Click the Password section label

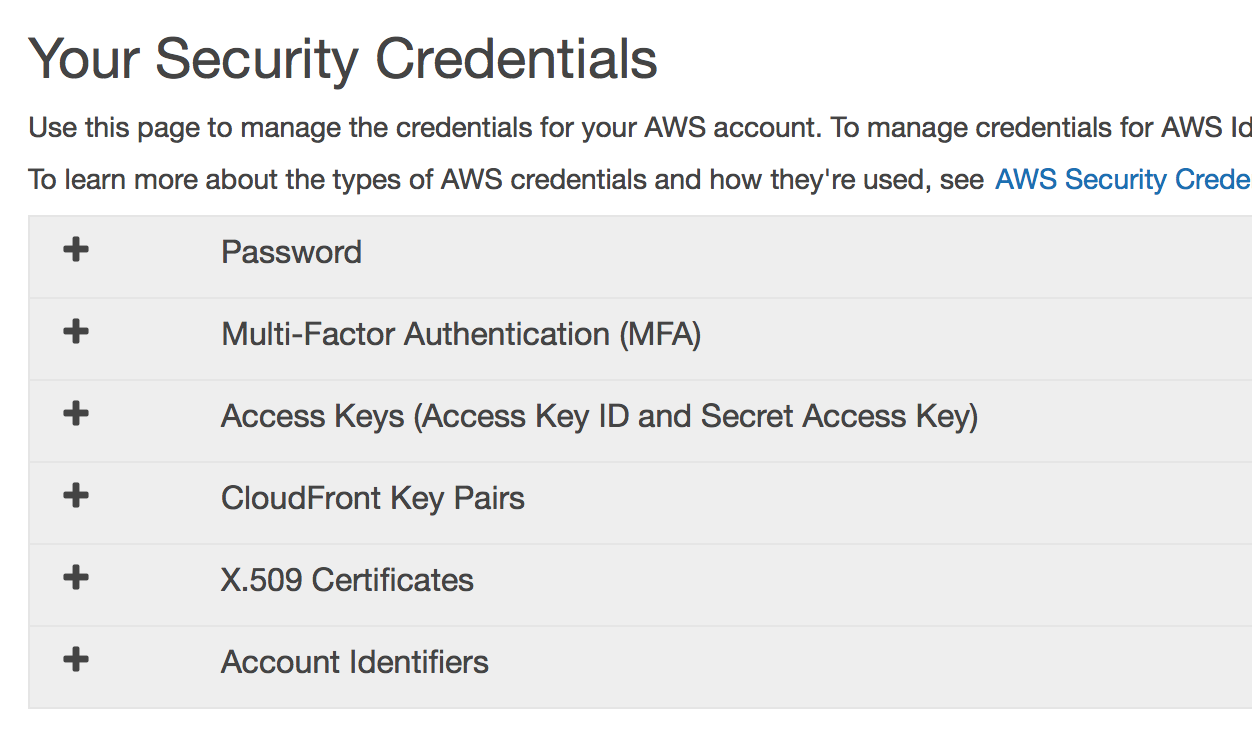[x=291, y=252]
